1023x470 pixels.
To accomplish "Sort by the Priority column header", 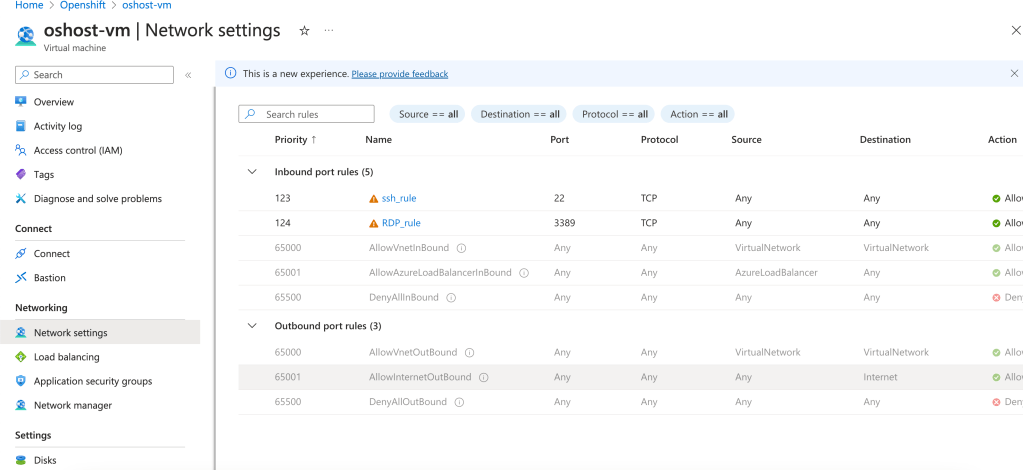I will point(296,140).
